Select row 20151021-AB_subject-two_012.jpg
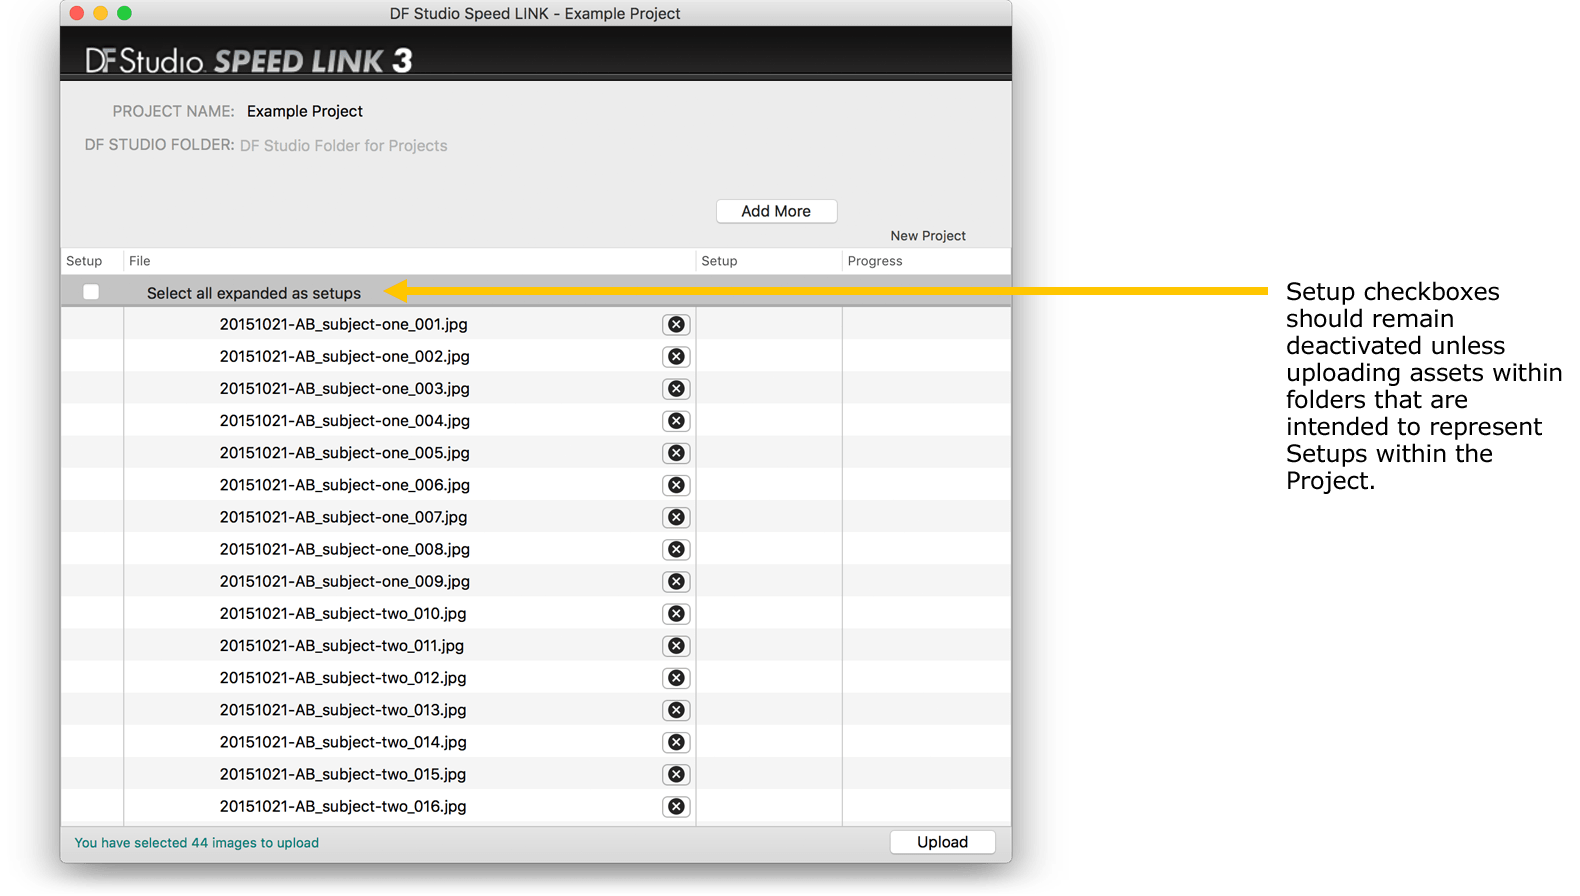 click(536, 677)
